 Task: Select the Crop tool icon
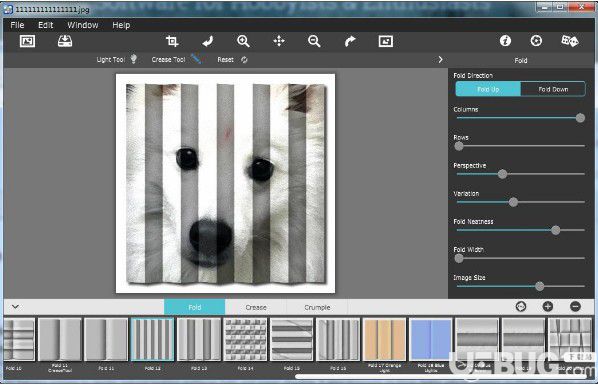click(172, 41)
